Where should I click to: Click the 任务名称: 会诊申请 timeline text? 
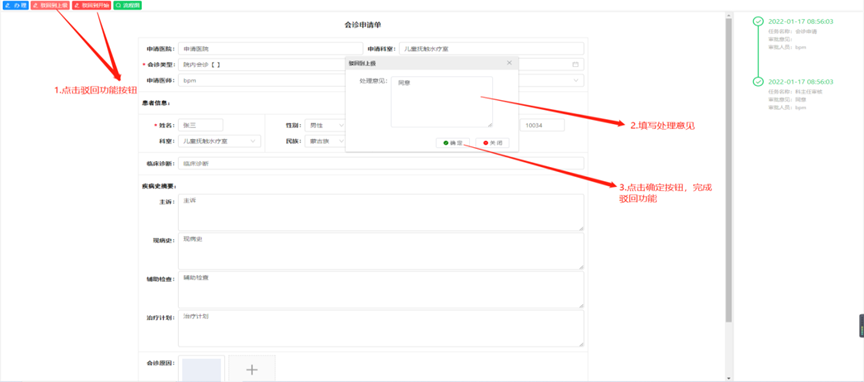click(x=792, y=31)
